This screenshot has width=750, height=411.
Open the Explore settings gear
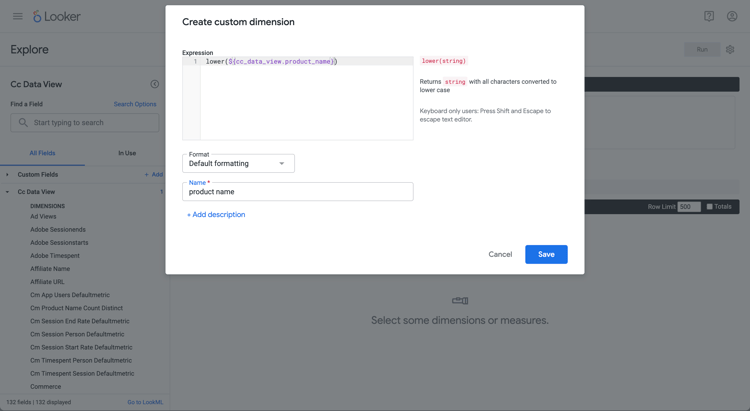click(x=730, y=49)
